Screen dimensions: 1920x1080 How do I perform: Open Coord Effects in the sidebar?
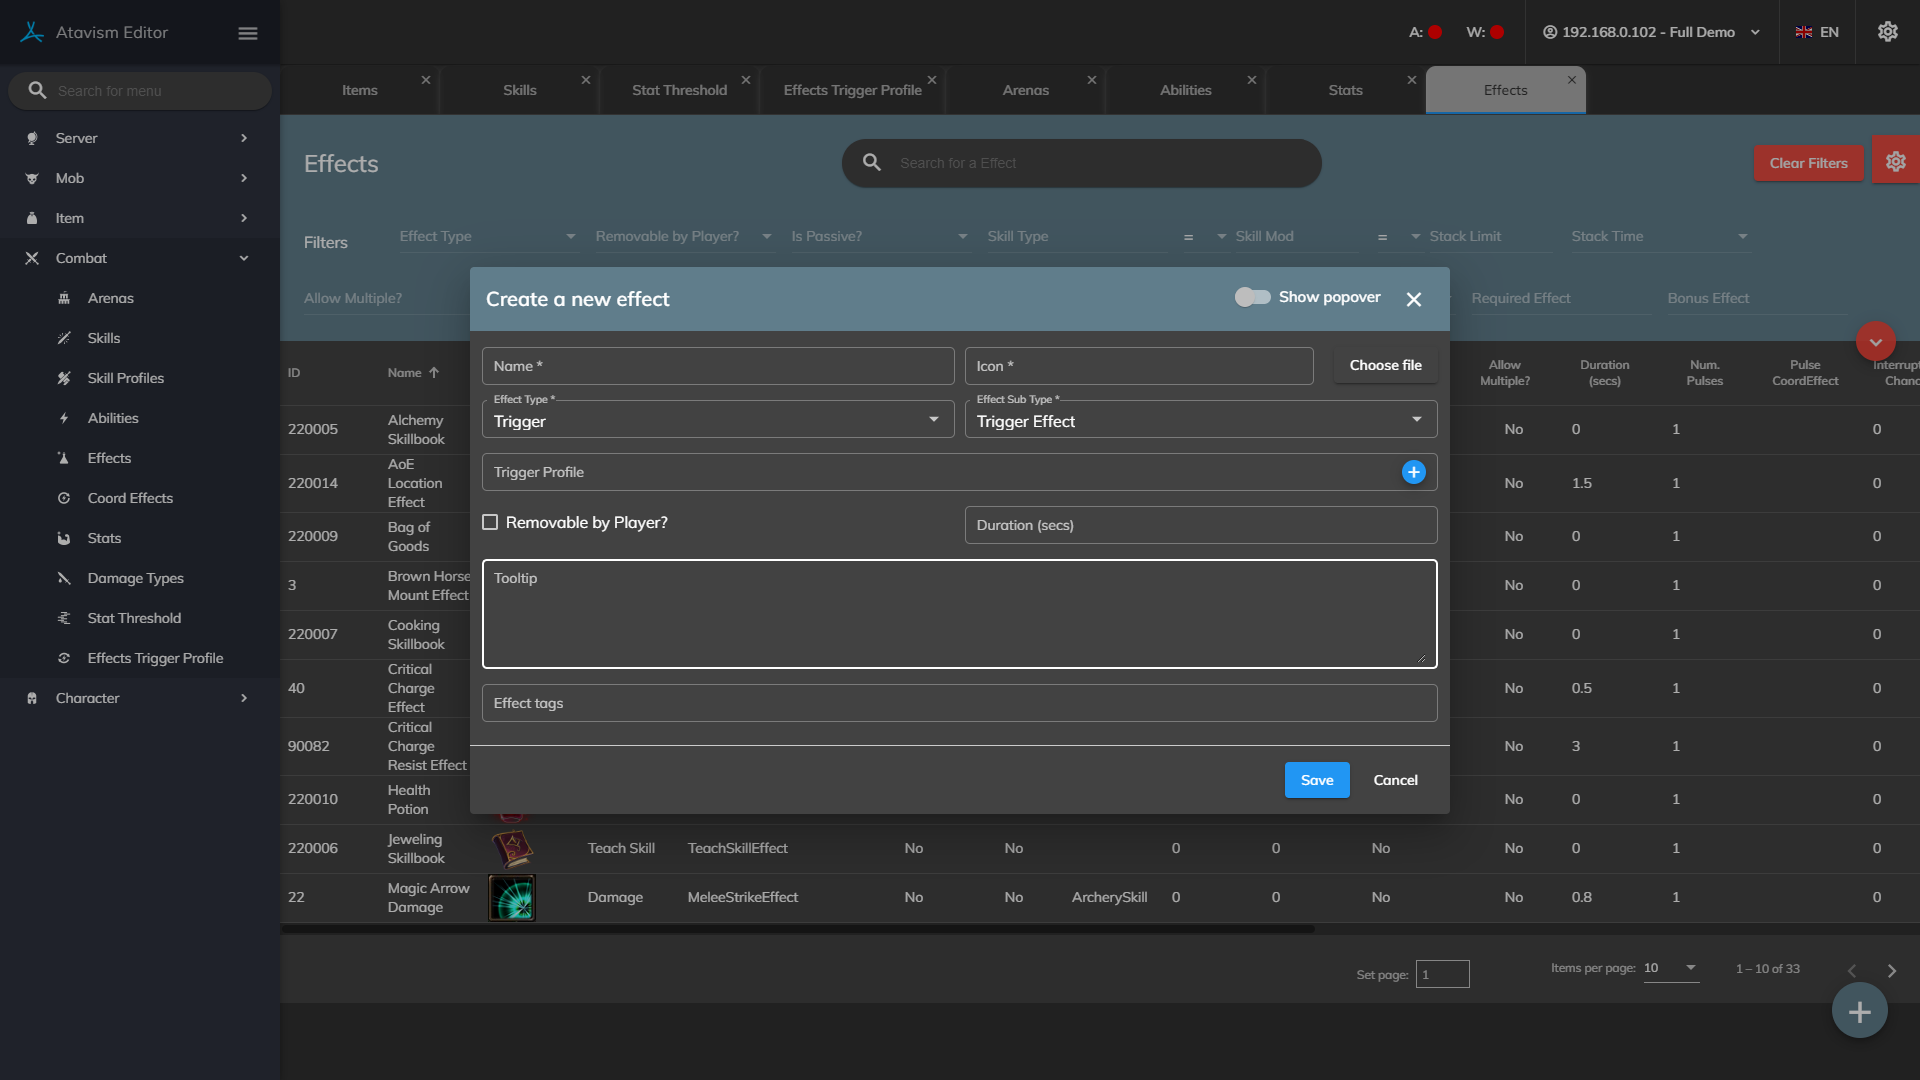tap(130, 498)
